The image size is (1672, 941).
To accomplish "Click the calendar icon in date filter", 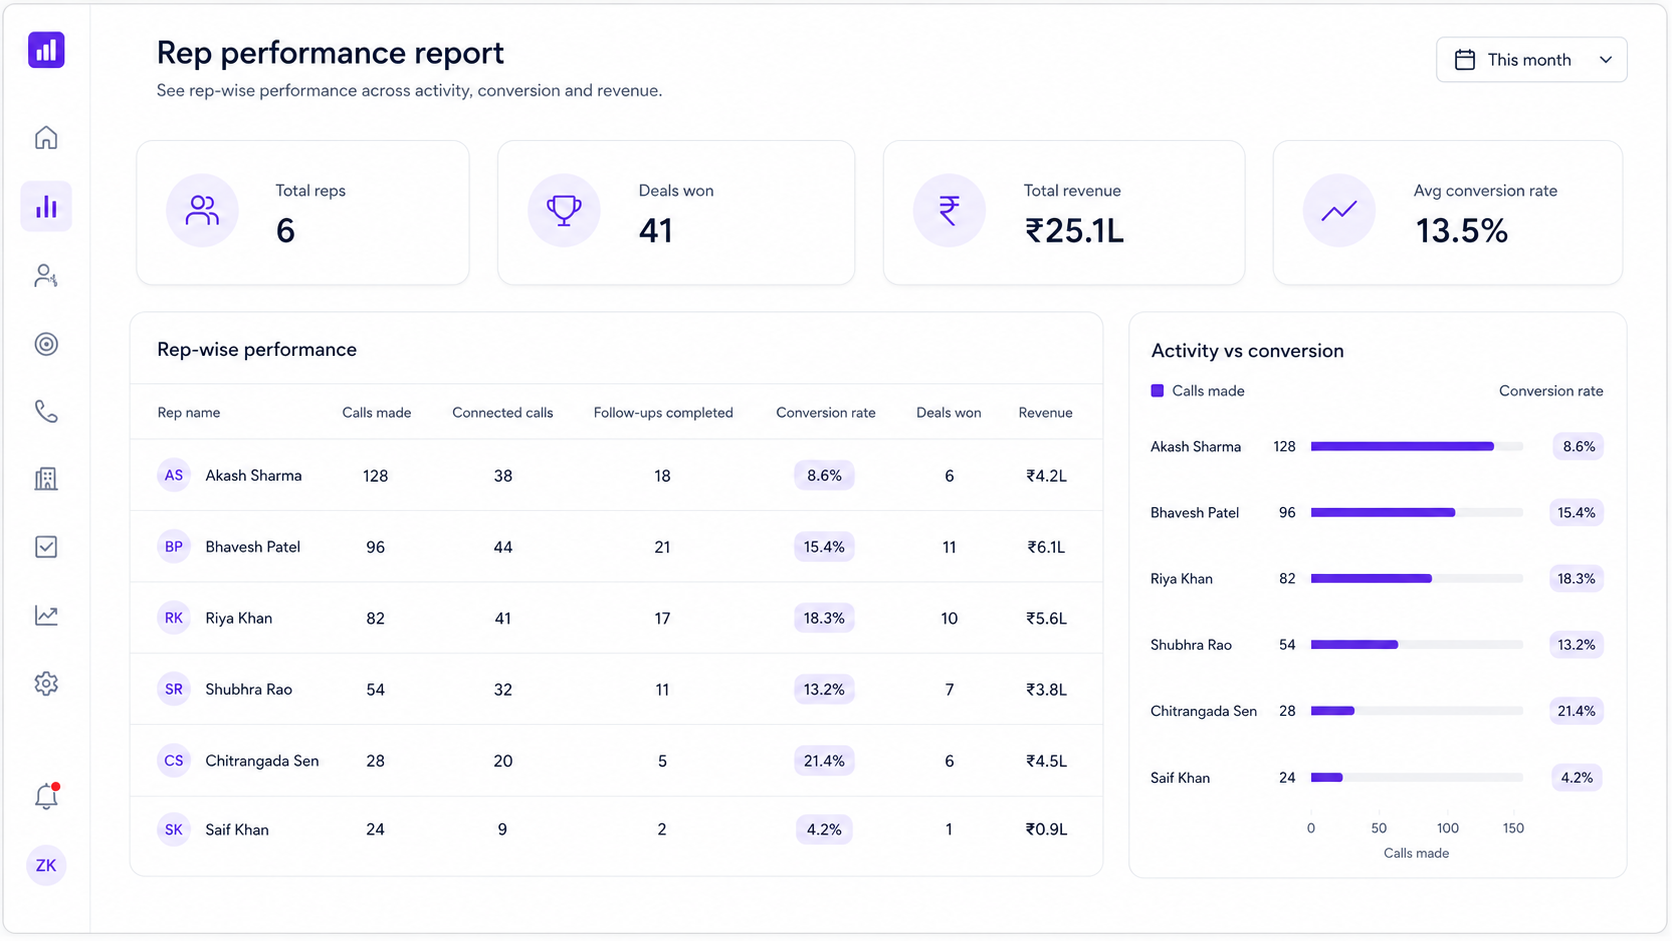I will pos(1465,60).
